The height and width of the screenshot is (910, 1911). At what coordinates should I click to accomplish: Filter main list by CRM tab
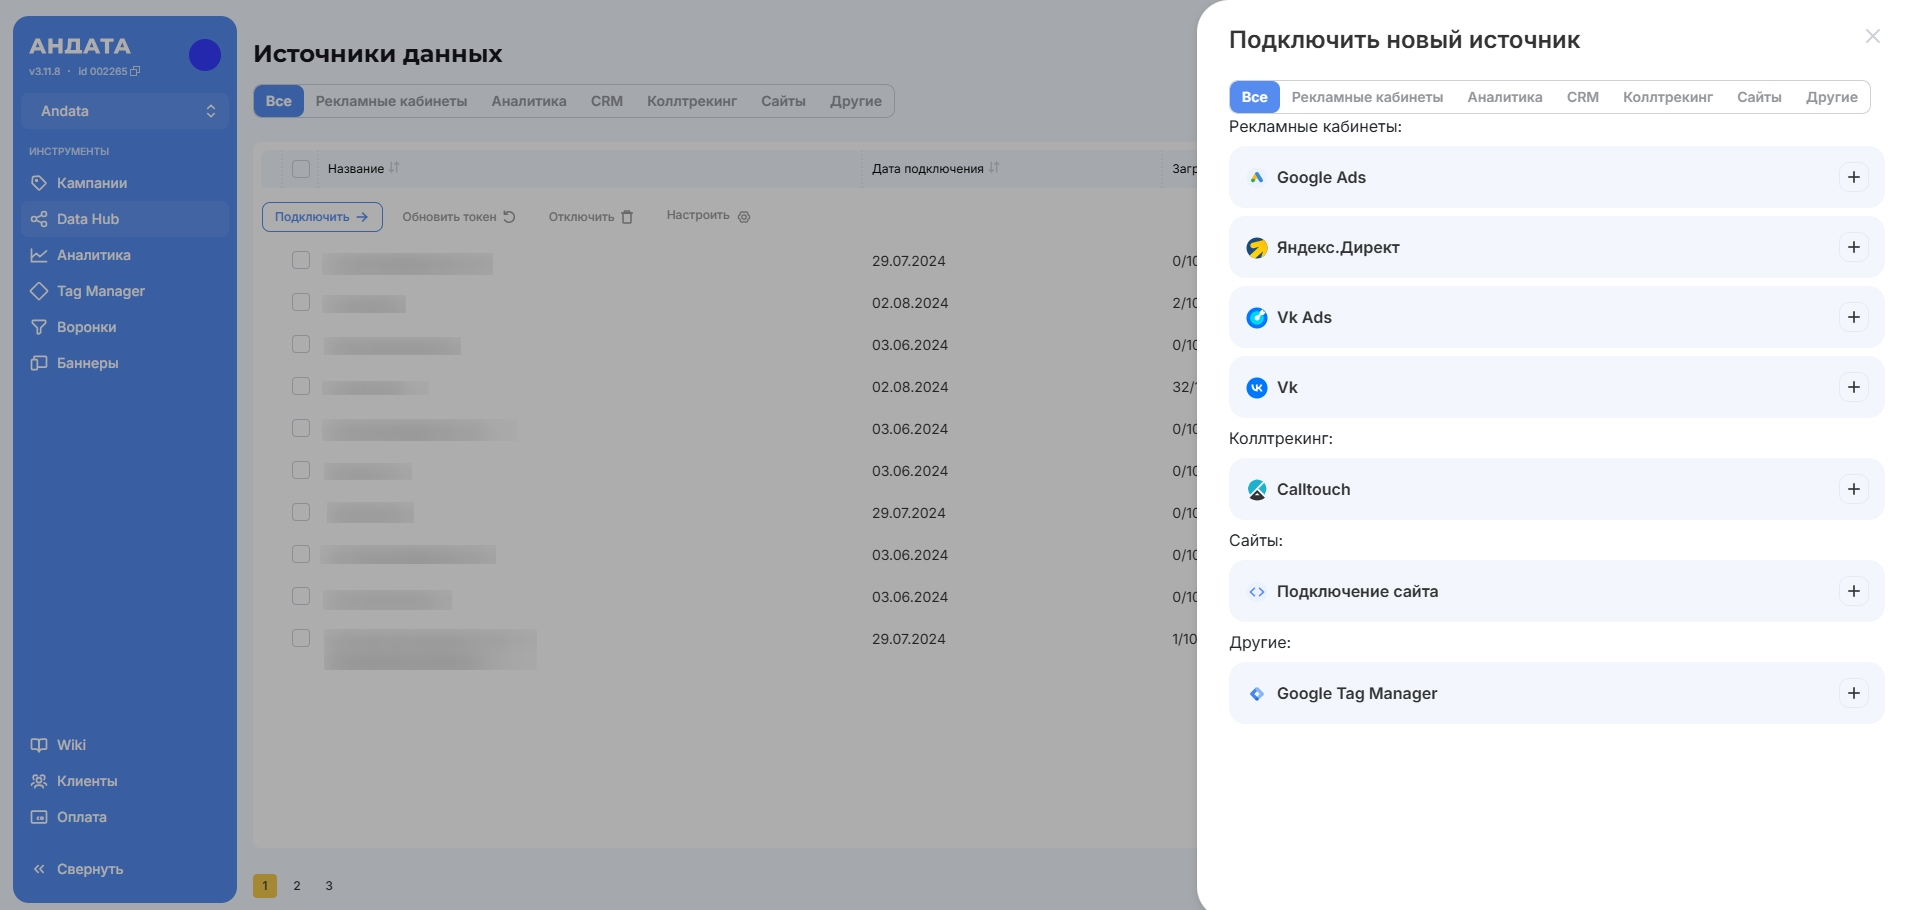(606, 101)
